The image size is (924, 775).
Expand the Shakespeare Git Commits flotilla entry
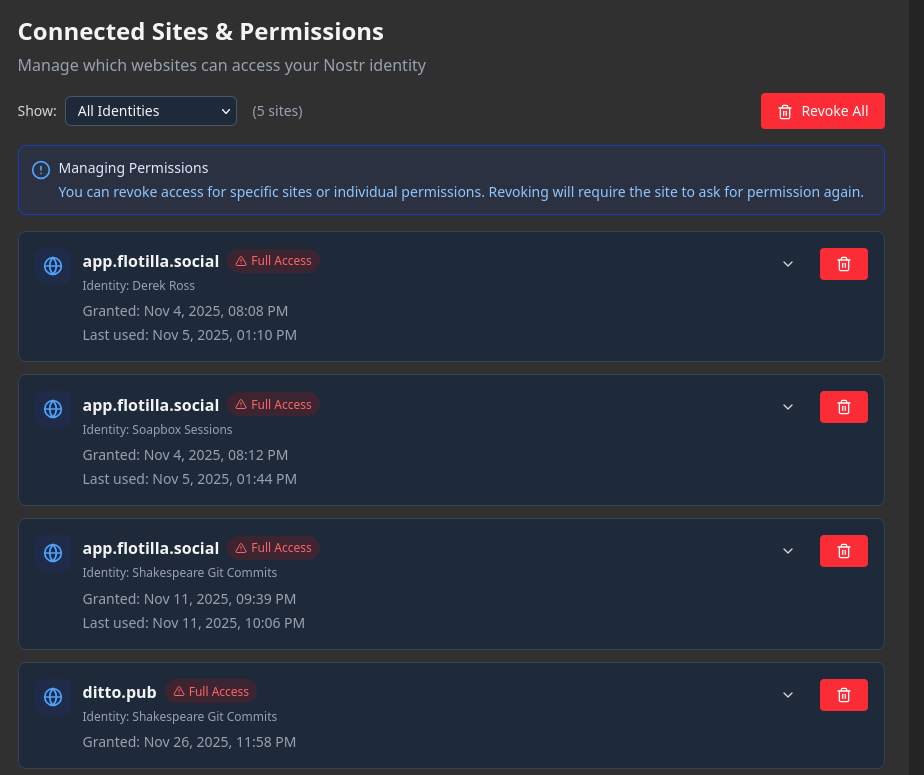787,549
